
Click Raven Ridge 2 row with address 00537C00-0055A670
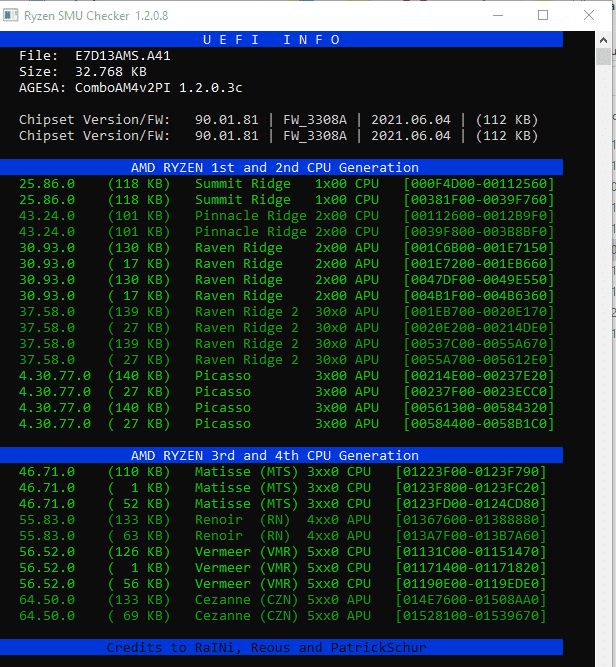tap(286, 344)
